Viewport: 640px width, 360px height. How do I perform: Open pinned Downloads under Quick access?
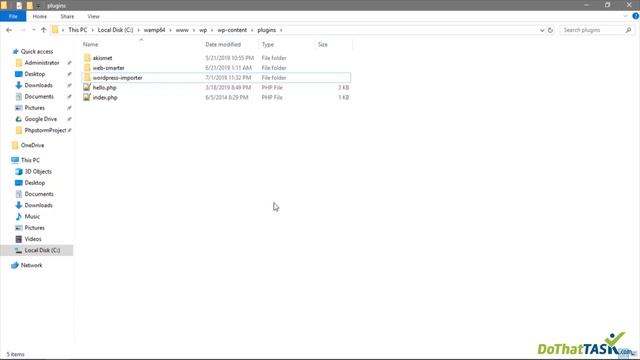point(38,85)
